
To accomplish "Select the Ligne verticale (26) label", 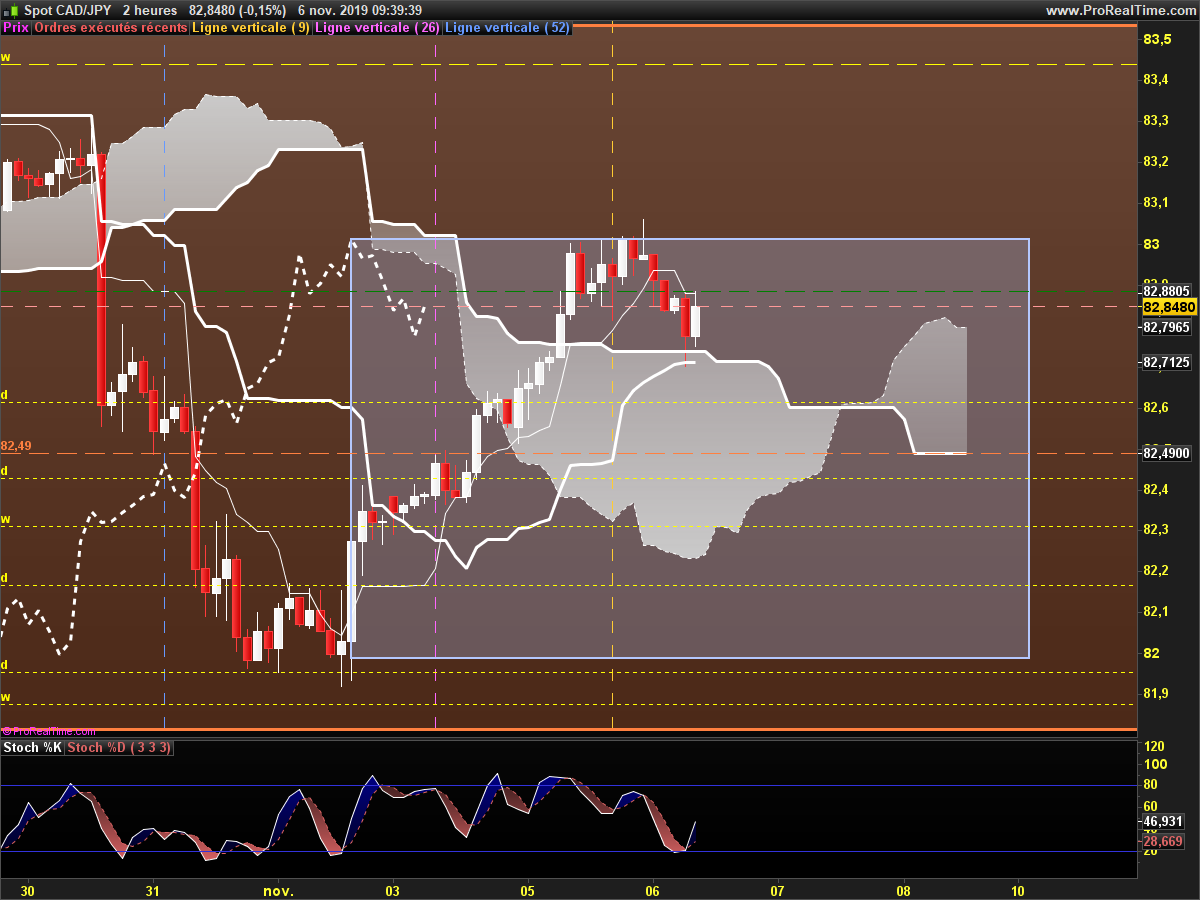I will [377, 28].
